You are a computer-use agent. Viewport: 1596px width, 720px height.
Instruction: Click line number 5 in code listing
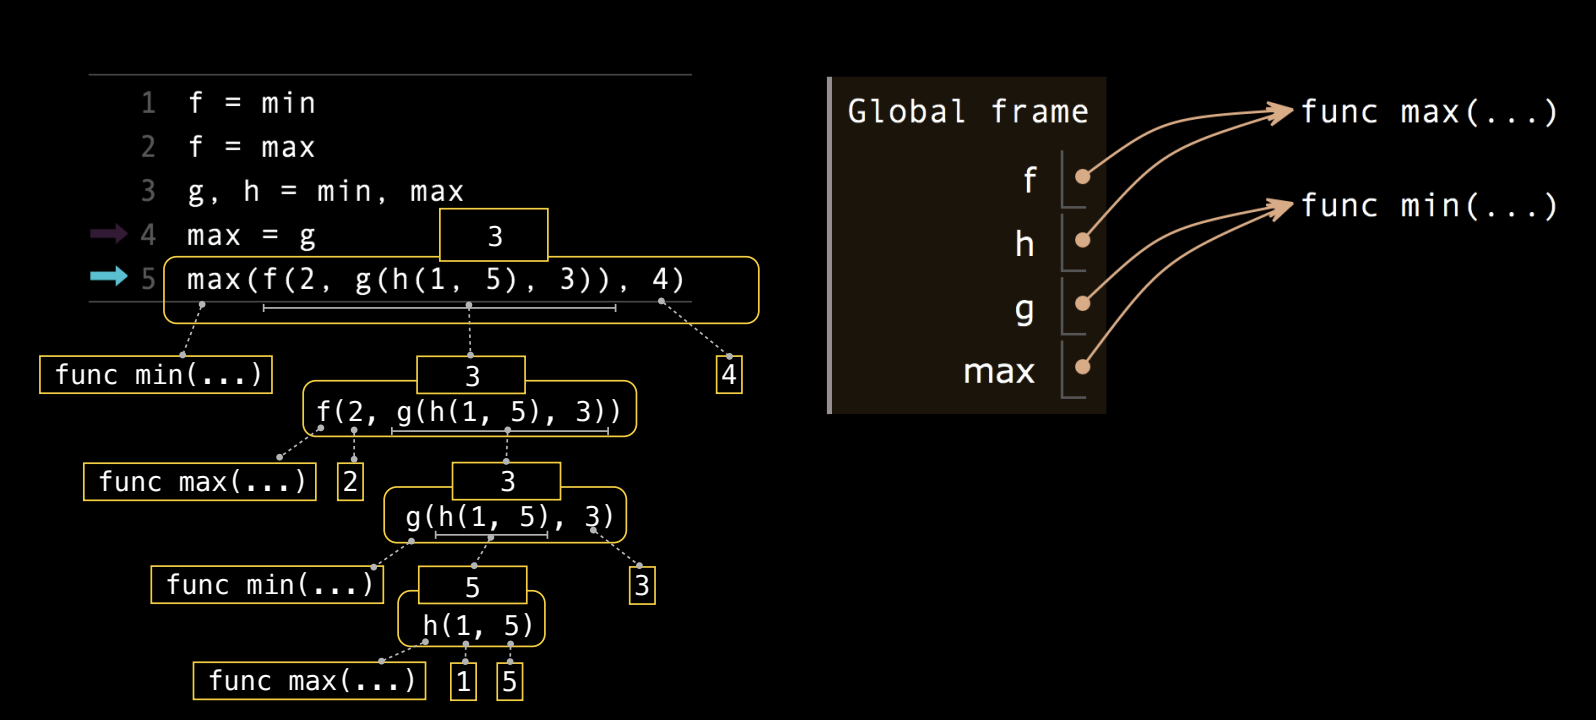point(148,279)
